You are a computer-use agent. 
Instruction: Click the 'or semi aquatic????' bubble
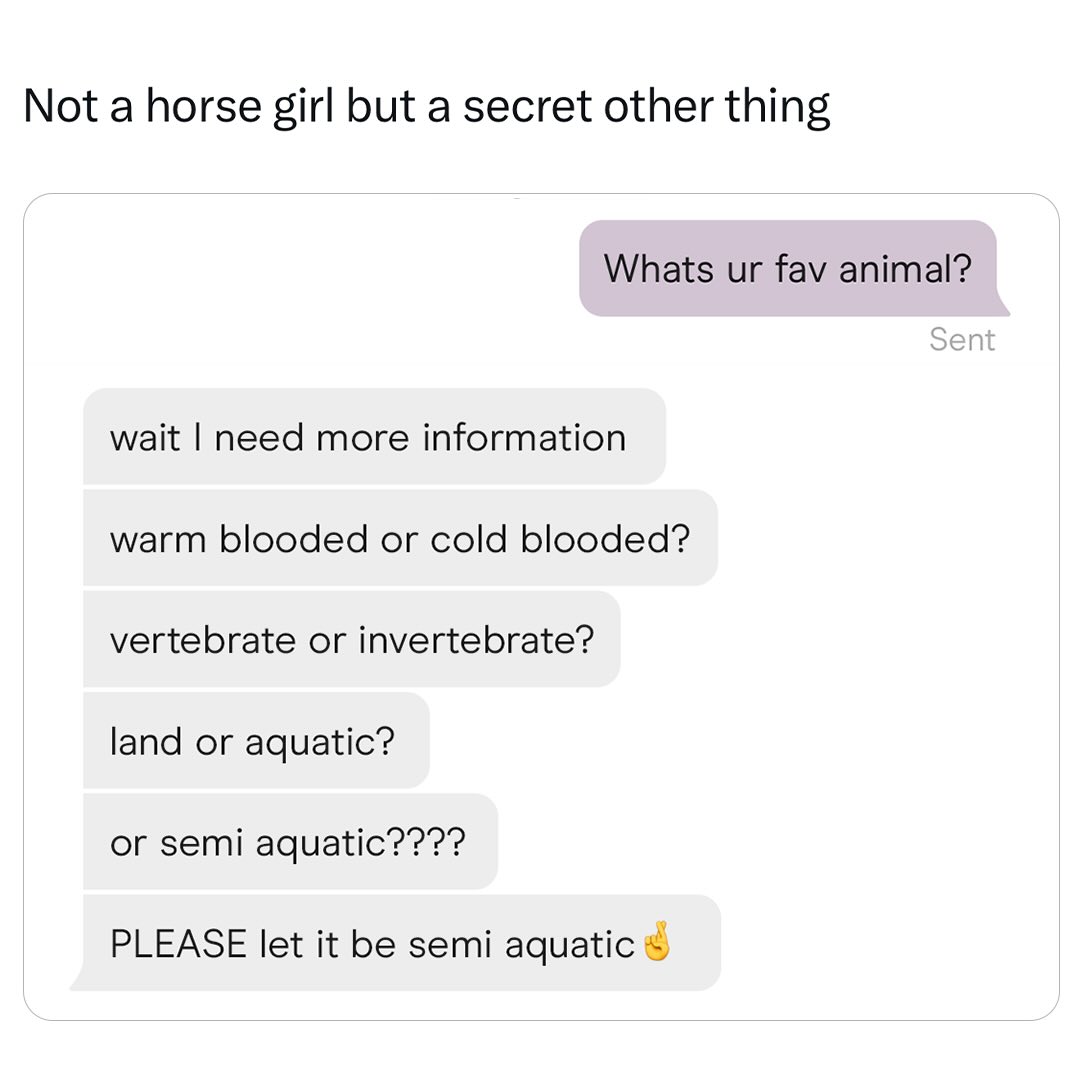click(x=290, y=841)
